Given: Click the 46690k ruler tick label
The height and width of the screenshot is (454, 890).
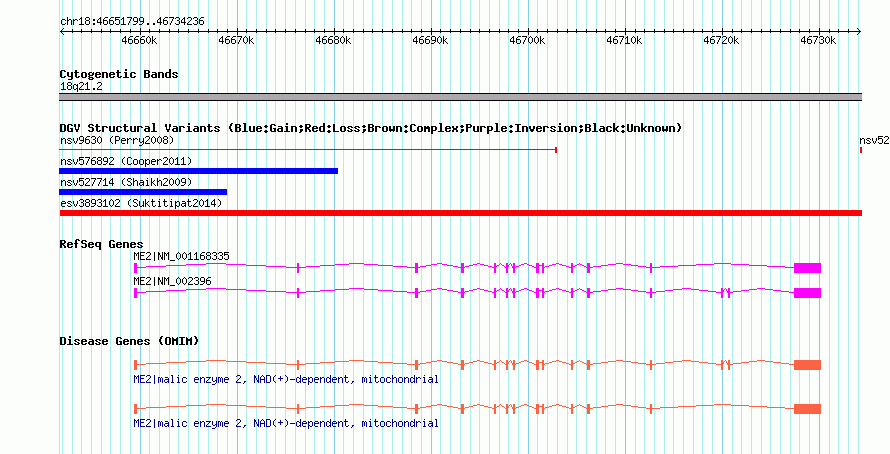Looking at the screenshot, I should coord(431,40).
